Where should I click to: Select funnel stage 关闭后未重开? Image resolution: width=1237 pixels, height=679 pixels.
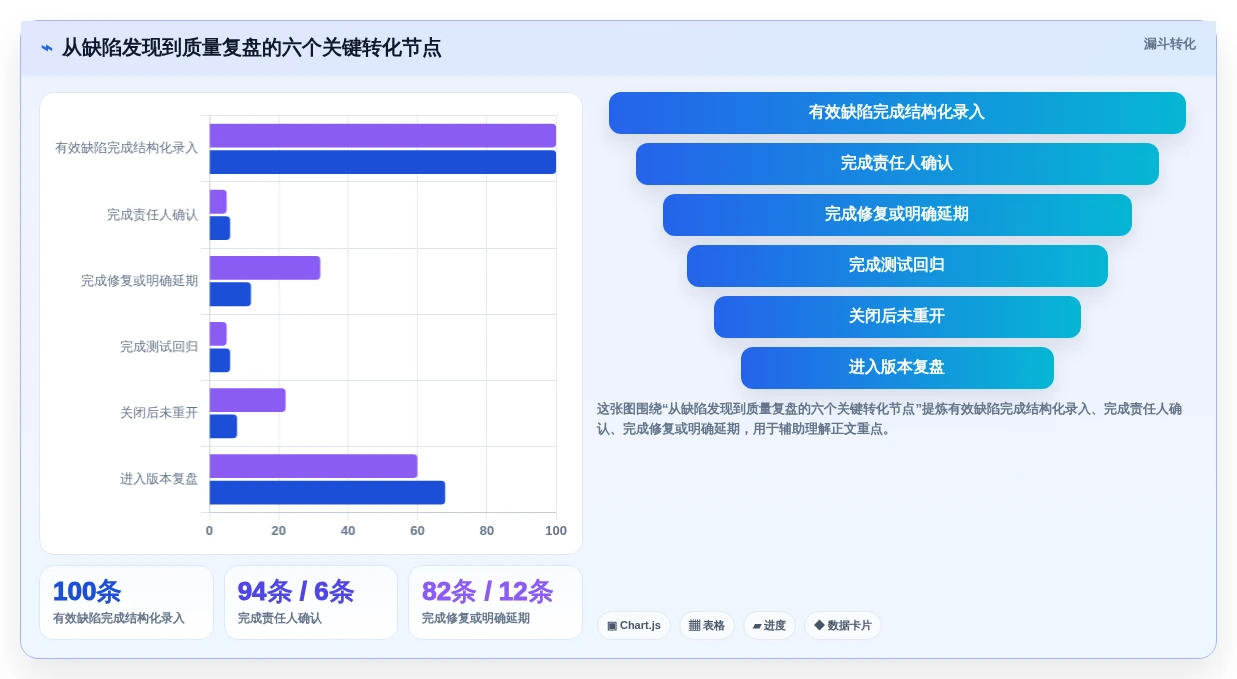[897, 317]
